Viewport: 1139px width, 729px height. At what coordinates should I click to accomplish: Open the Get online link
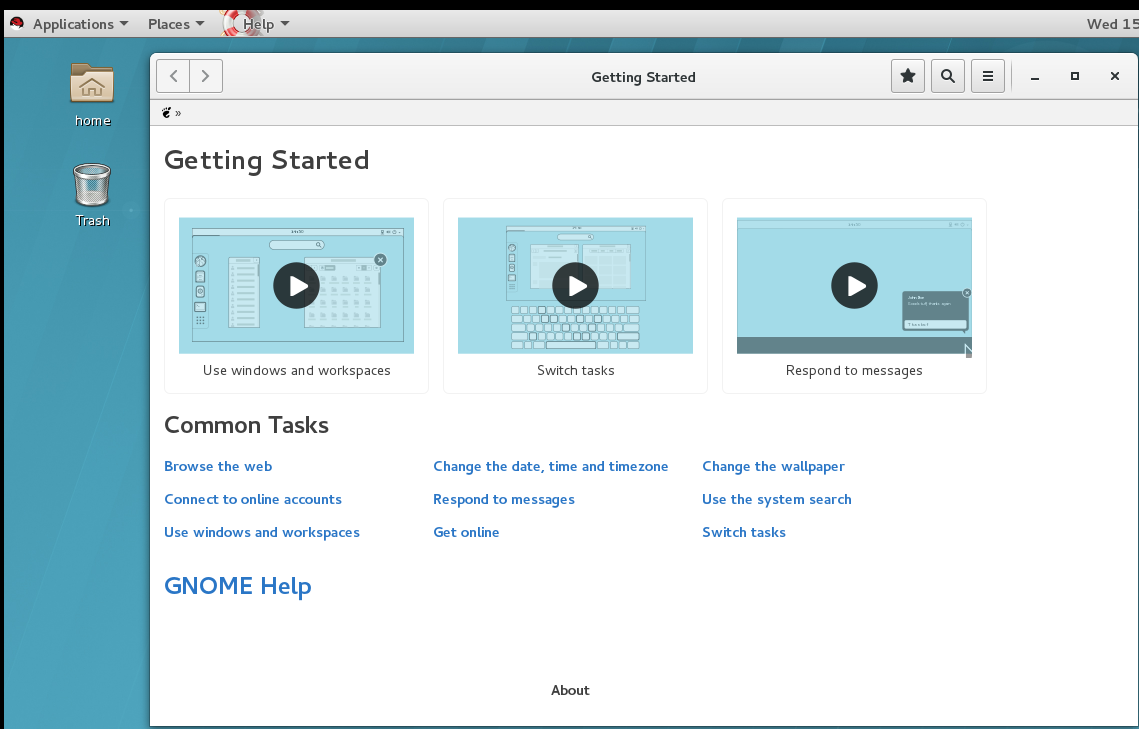click(466, 532)
